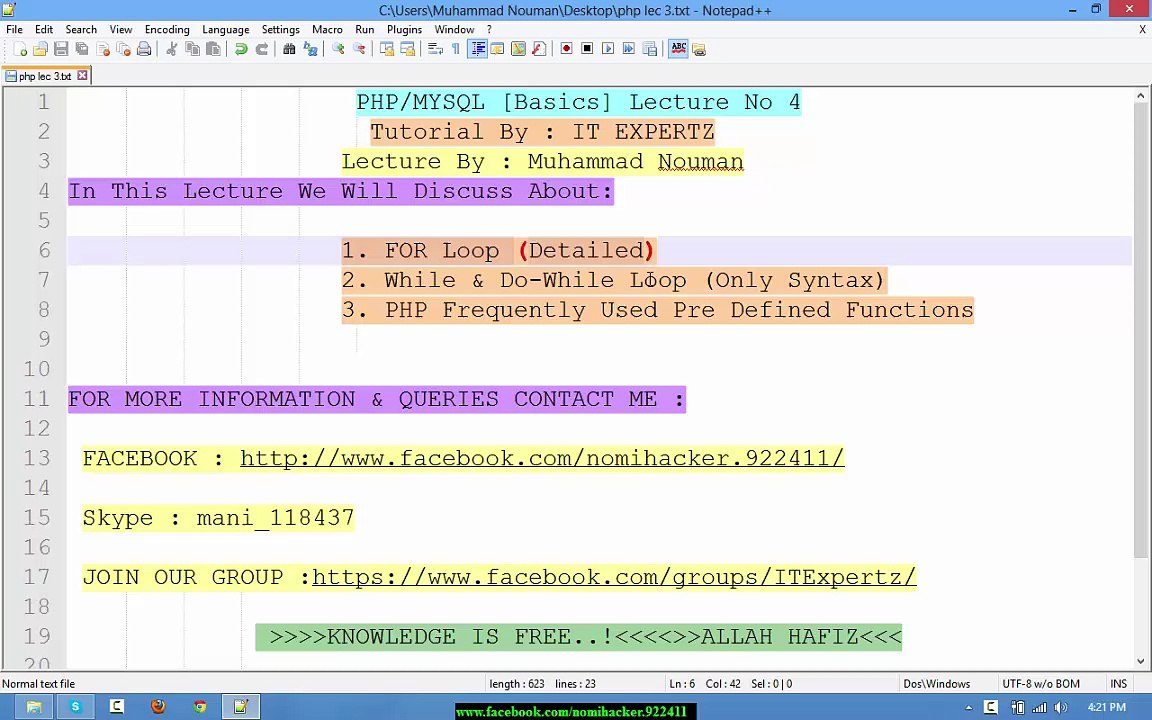Click the Close document toolbar icon
The image size is (1152, 720).
(103, 49)
